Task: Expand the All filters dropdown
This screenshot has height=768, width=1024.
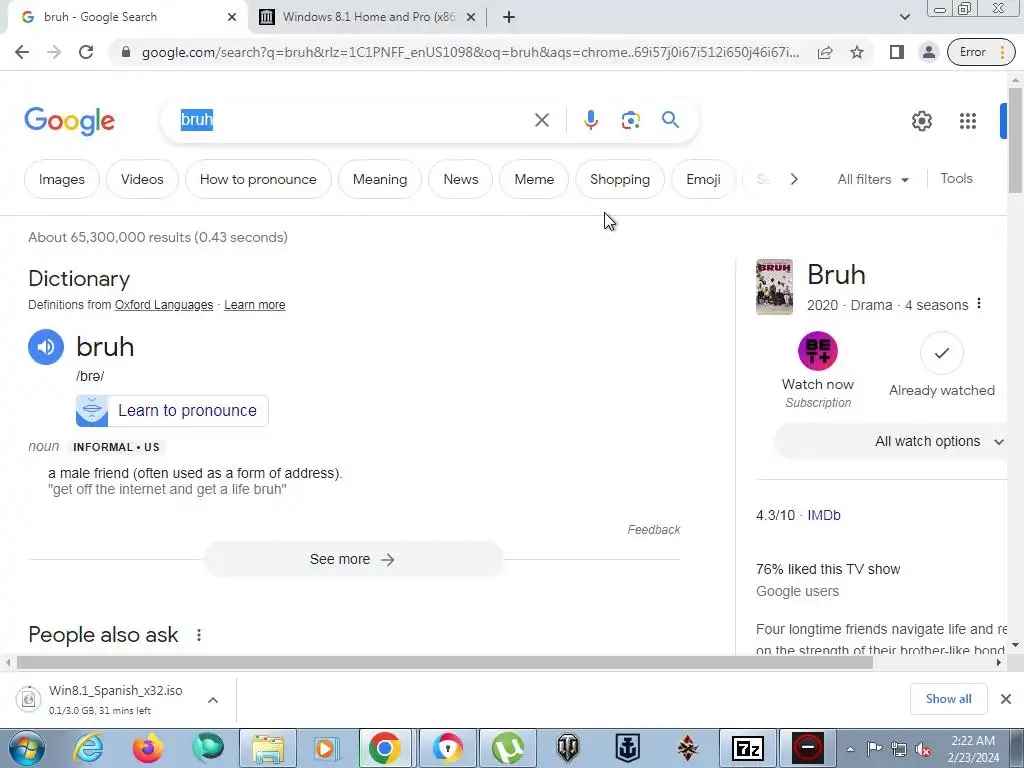Action: 873,179
